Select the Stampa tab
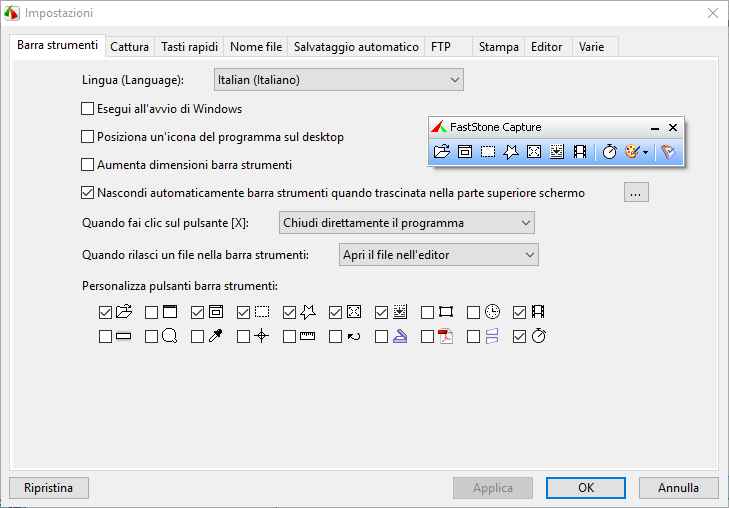The height and width of the screenshot is (508, 729). [498, 47]
